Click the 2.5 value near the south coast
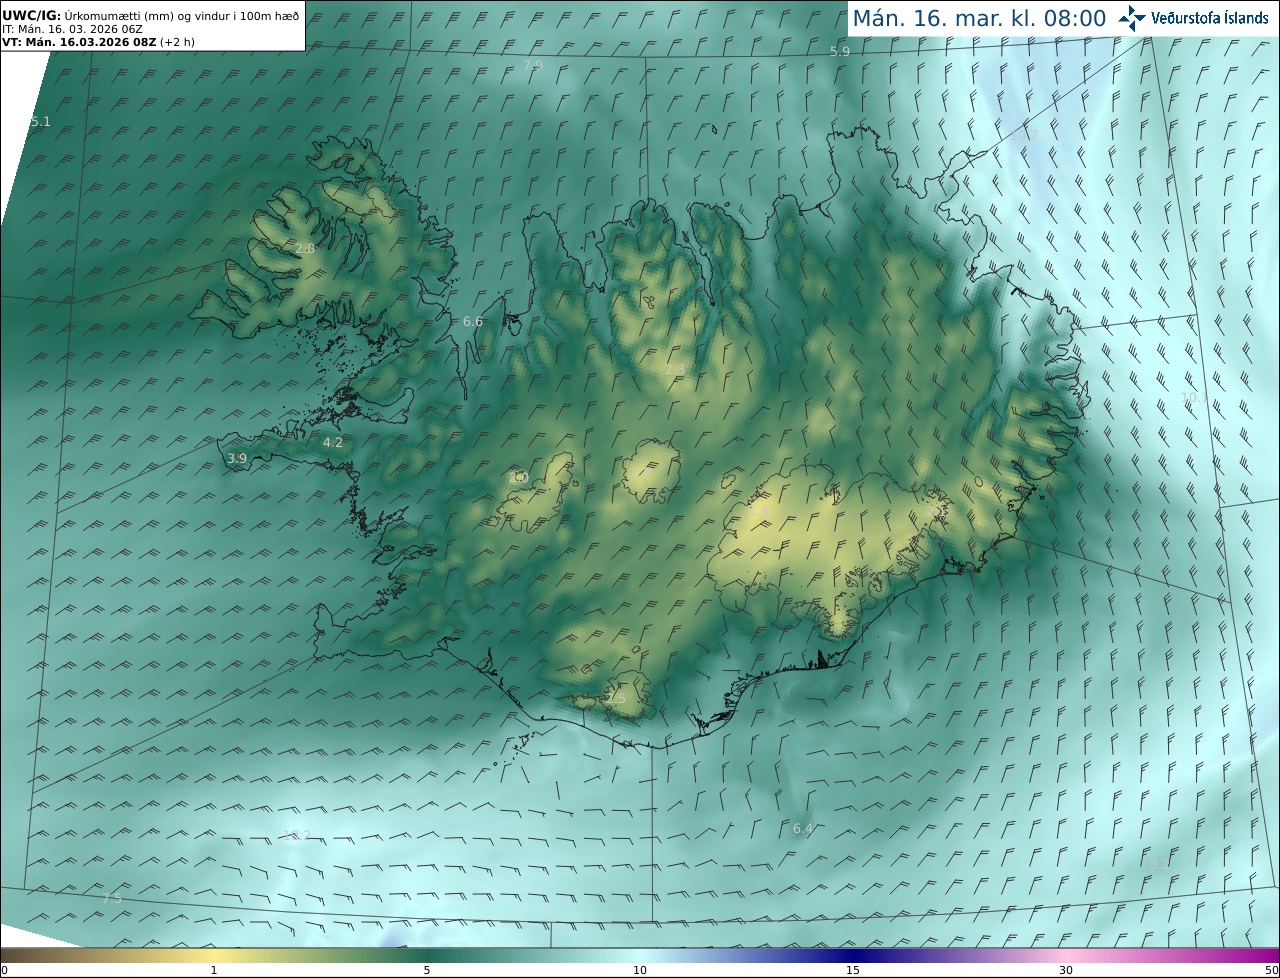The height and width of the screenshot is (978, 1280). tap(615, 699)
